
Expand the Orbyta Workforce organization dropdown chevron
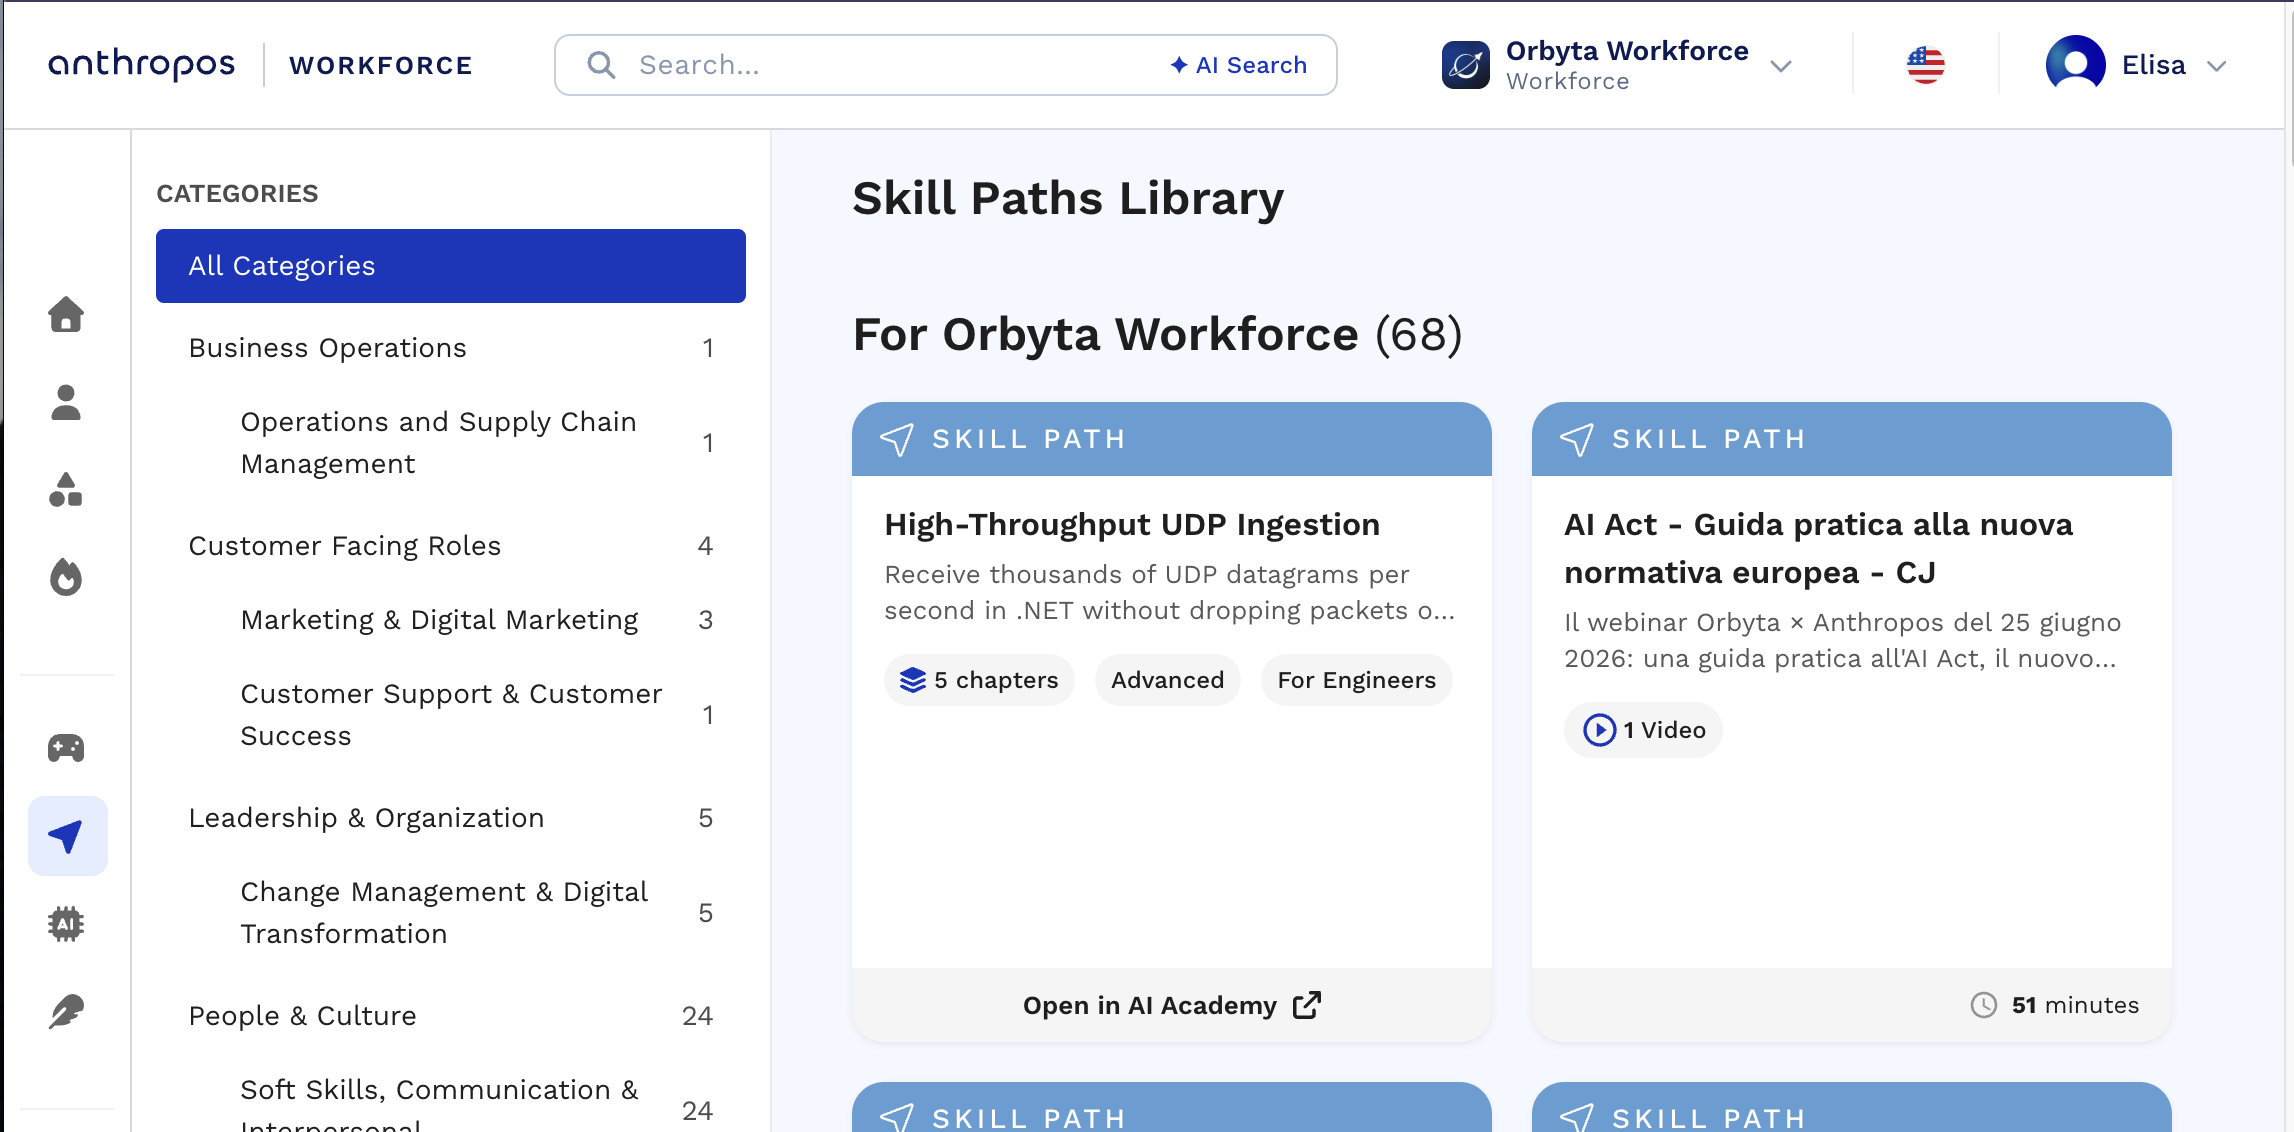1780,66
